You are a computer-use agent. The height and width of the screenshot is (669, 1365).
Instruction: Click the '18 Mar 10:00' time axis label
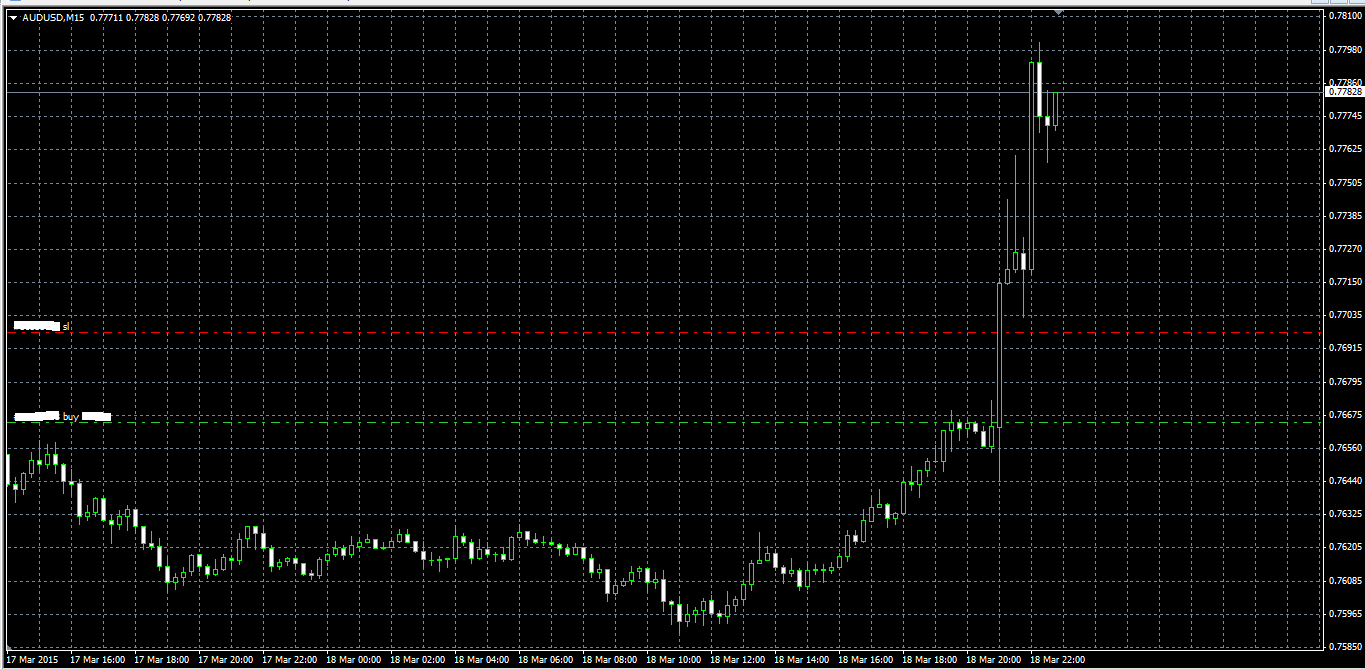pos(674,660)
